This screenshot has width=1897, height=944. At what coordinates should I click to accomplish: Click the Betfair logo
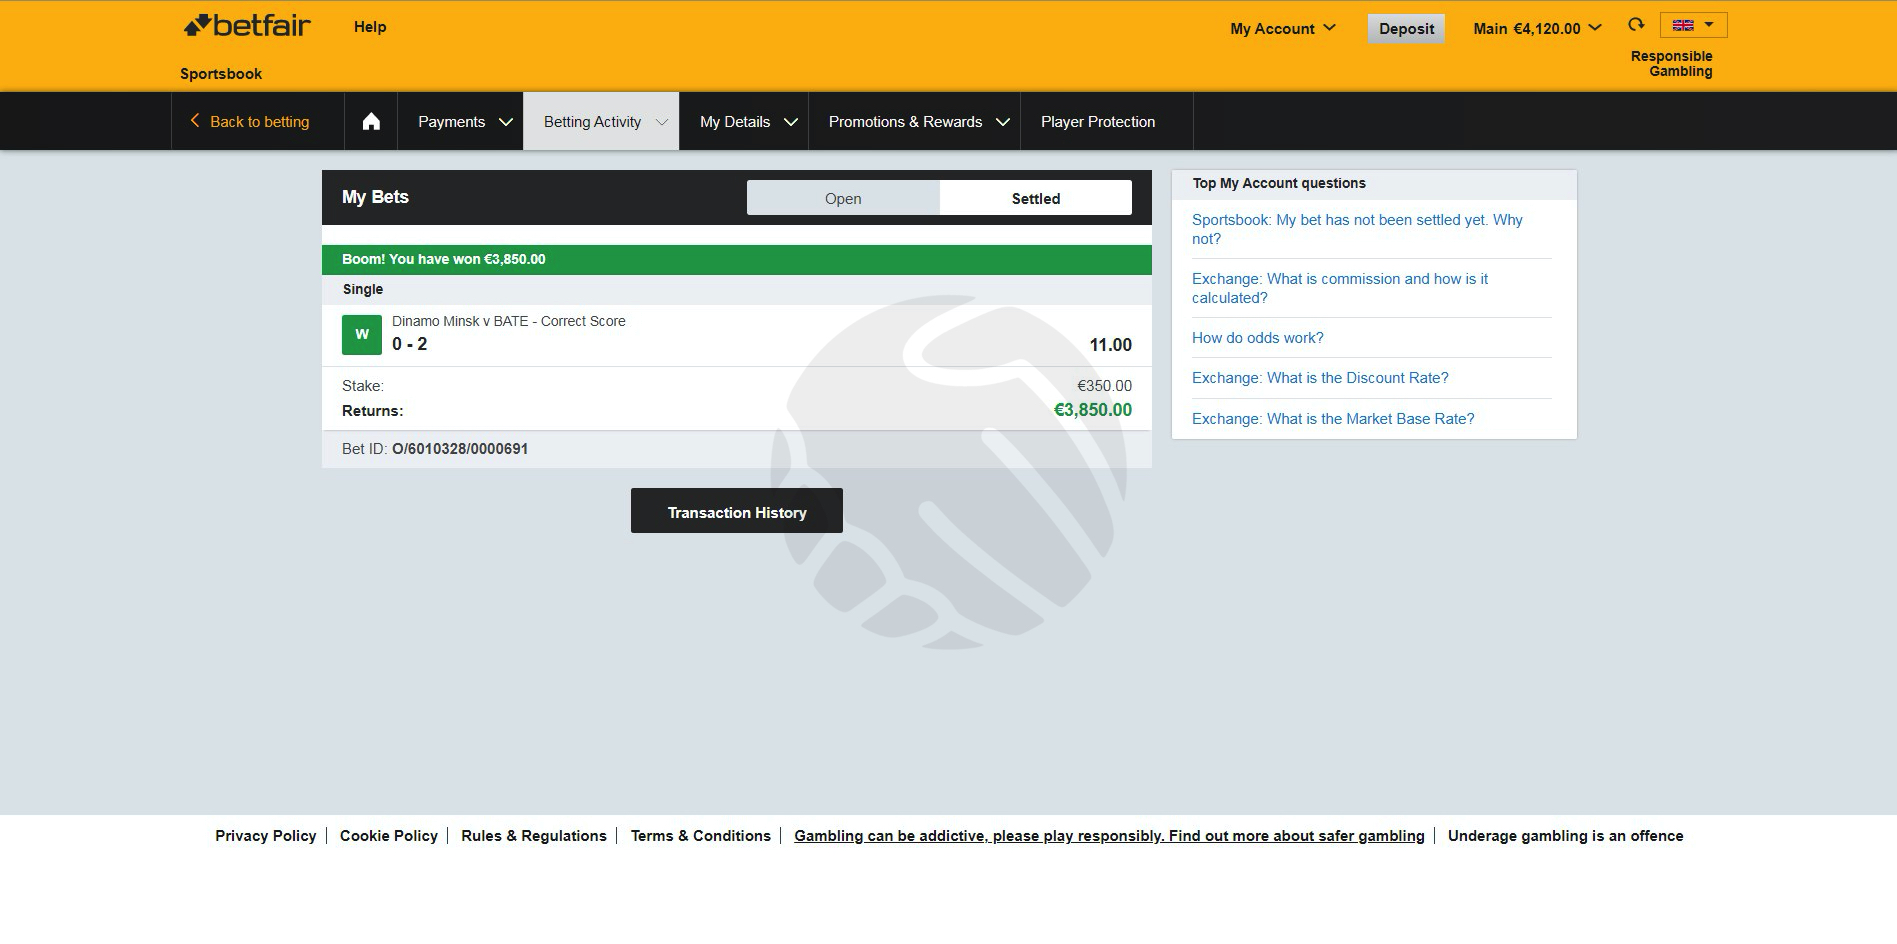pyautogui.click(x=246, y=26)
